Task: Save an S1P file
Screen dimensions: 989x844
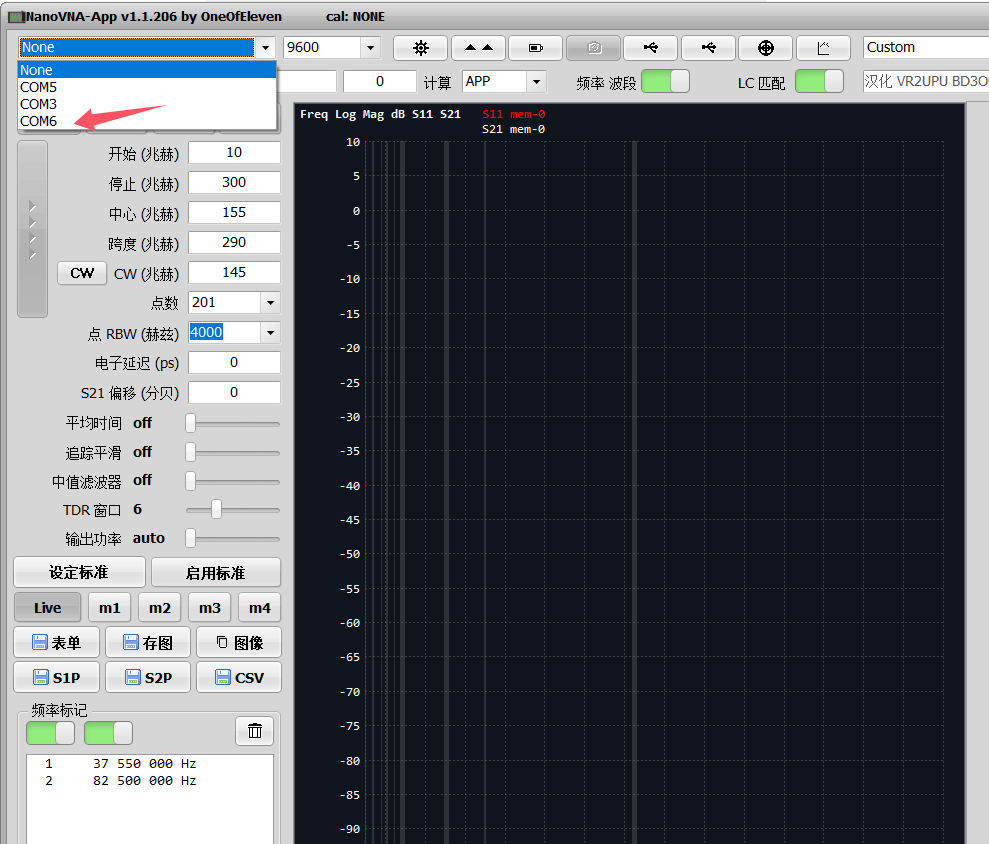Action: 57,677
